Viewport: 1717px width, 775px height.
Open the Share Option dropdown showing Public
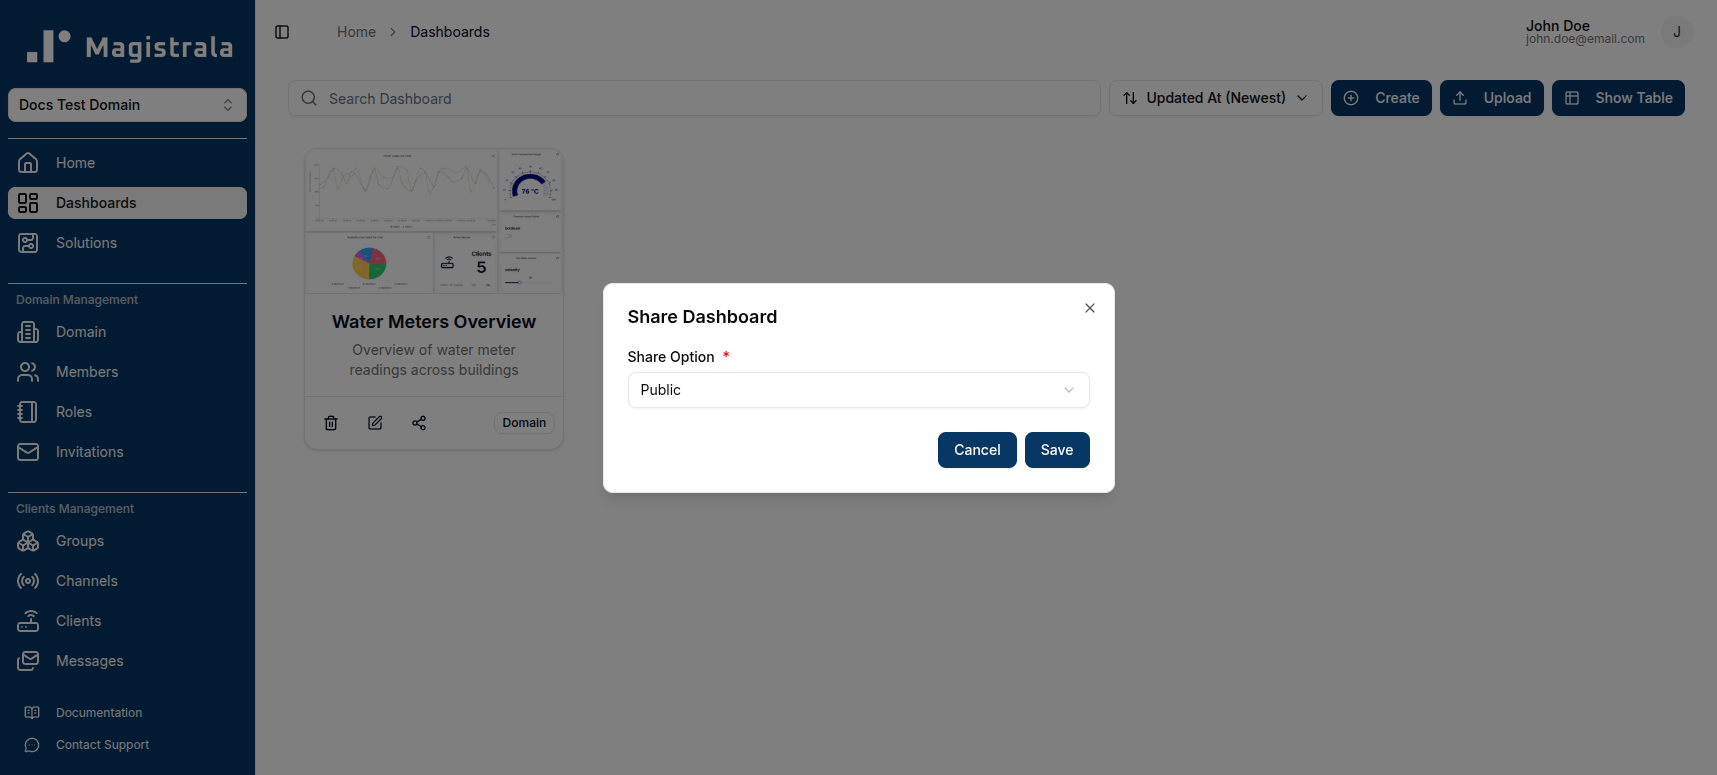858,390
